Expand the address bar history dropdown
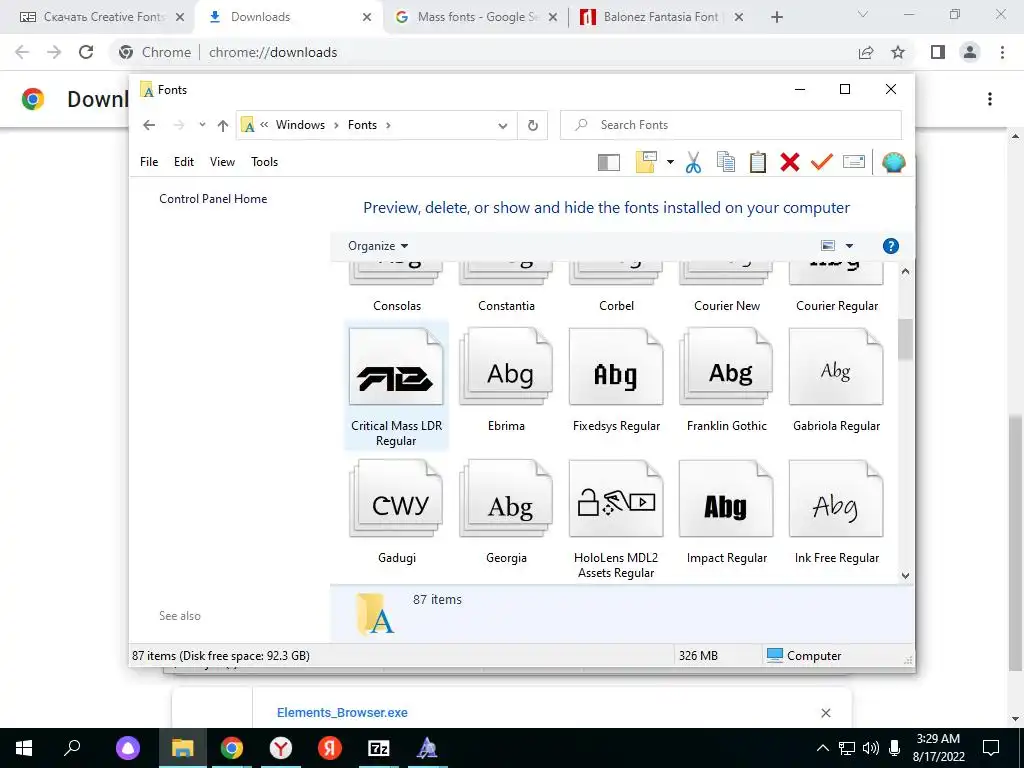The image size is (1024, 768). [x=503, y=125]
